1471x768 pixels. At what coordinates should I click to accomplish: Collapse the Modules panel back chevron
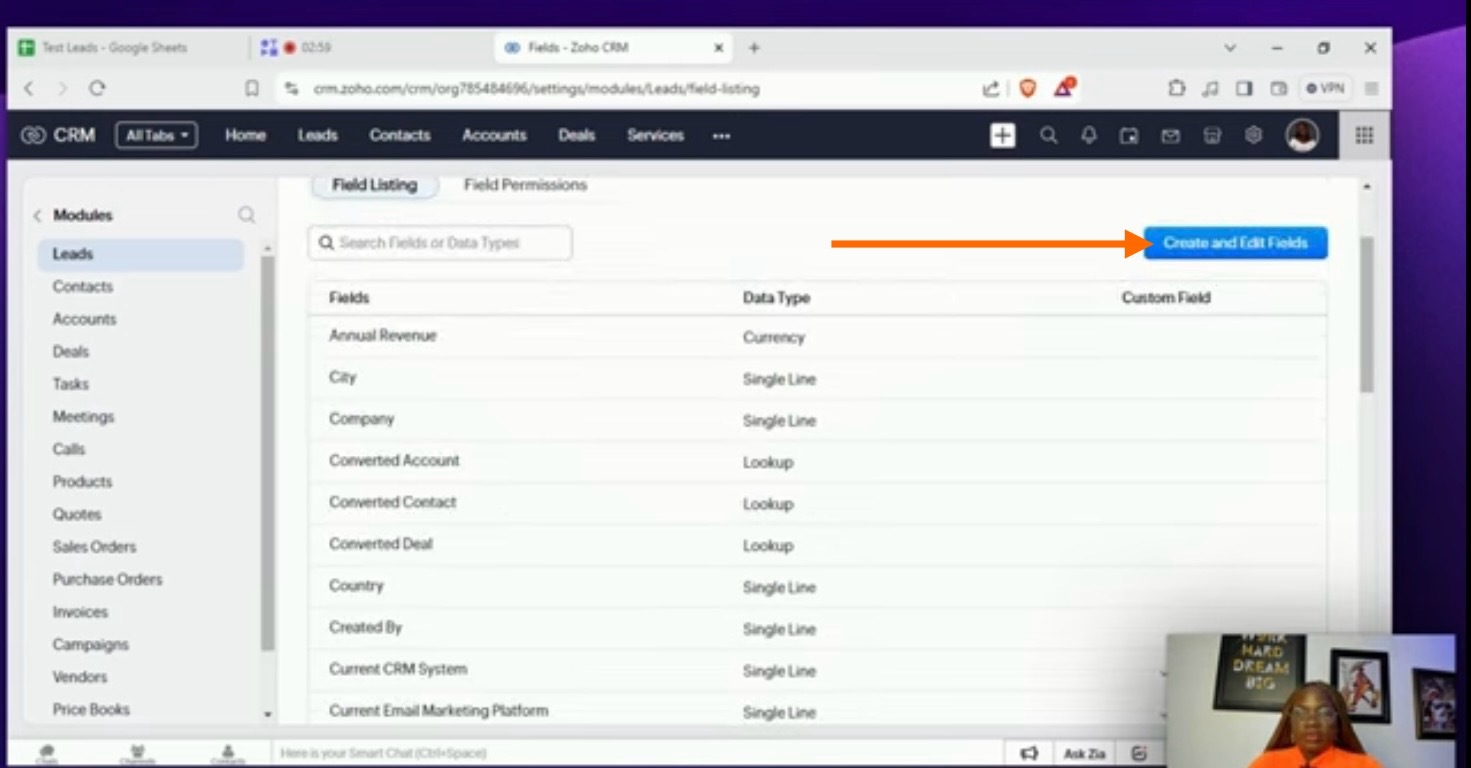(38, 216)
